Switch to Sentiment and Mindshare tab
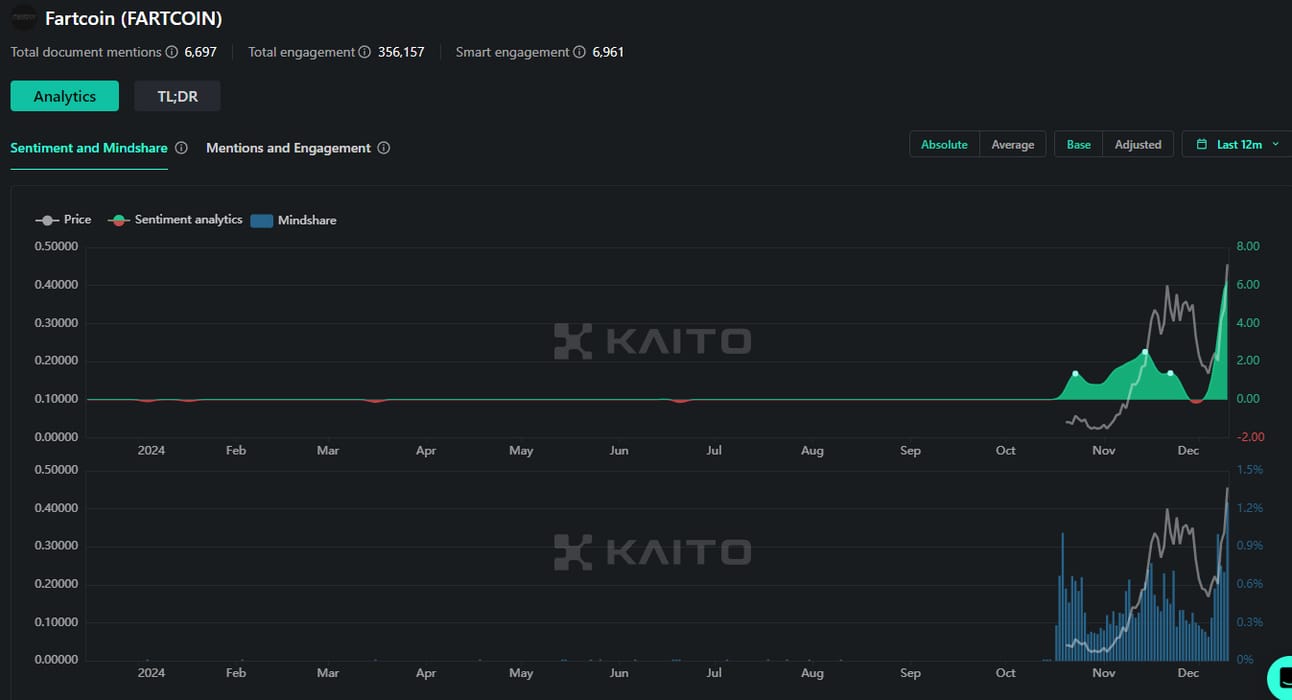 [x=89, y=148]
